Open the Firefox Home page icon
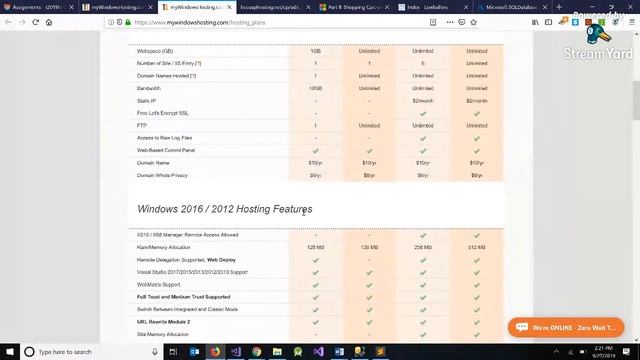640x360 pixels. coord(49,22)
